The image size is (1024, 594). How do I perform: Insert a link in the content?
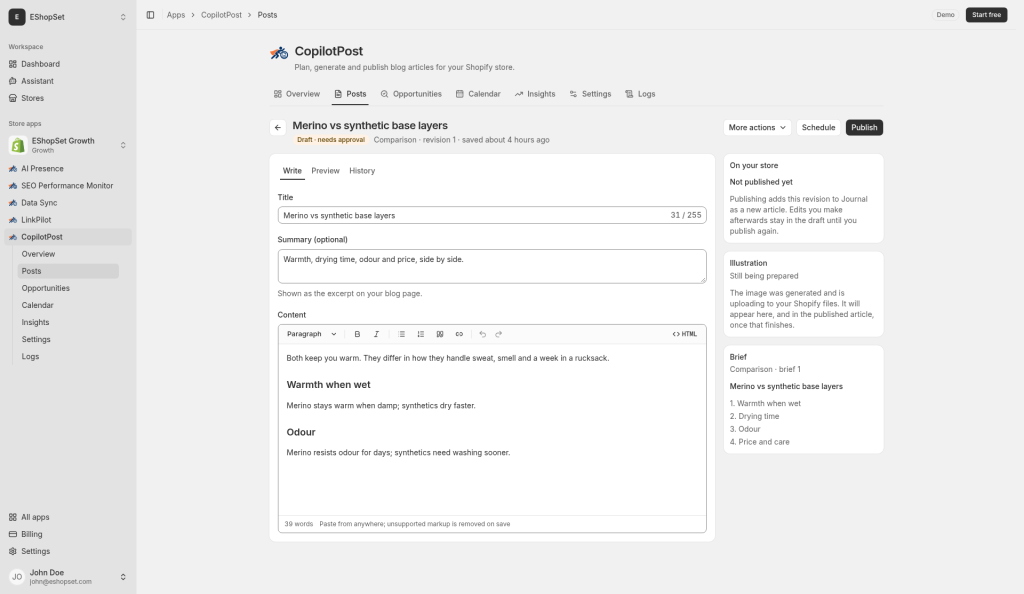tap(459, 334)
